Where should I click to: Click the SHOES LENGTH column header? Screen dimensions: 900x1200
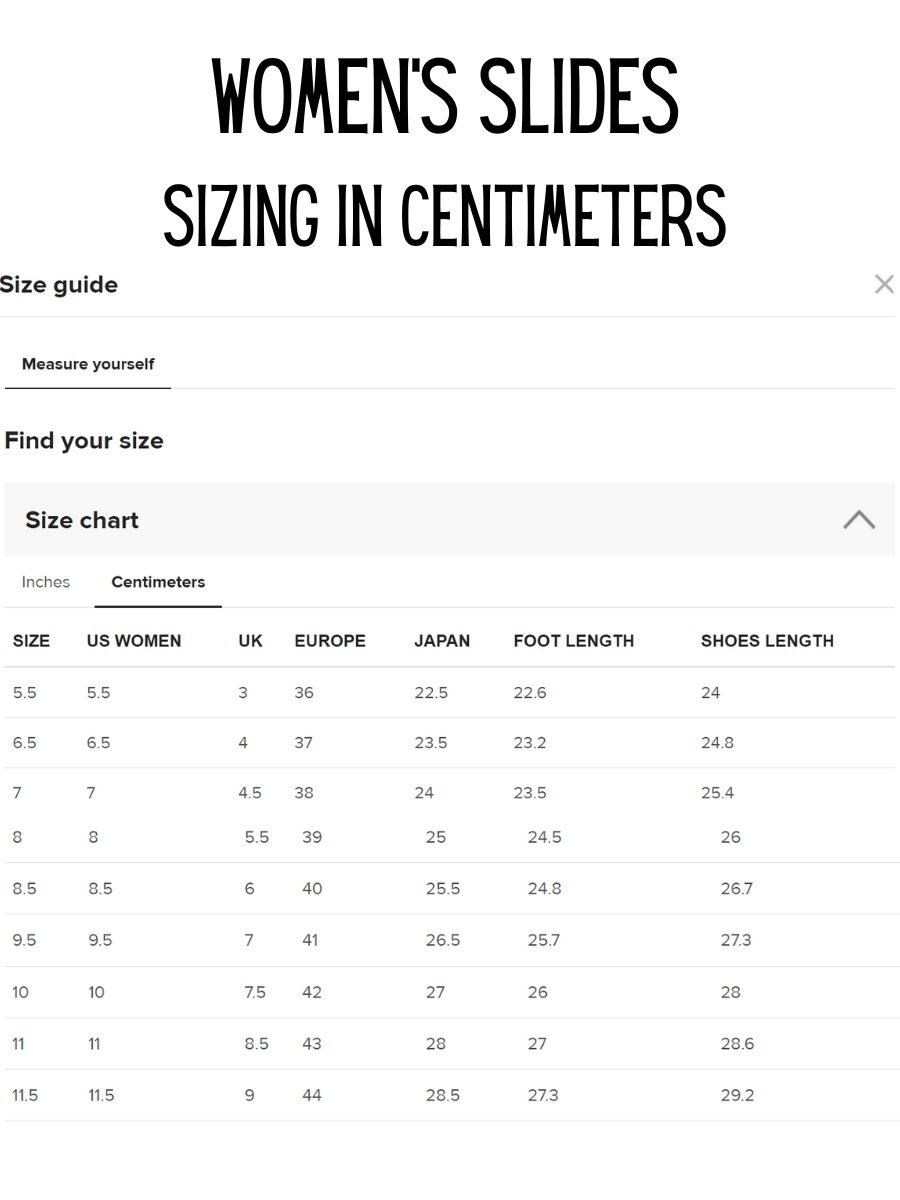pyautogui.click(x=767, y=641)
